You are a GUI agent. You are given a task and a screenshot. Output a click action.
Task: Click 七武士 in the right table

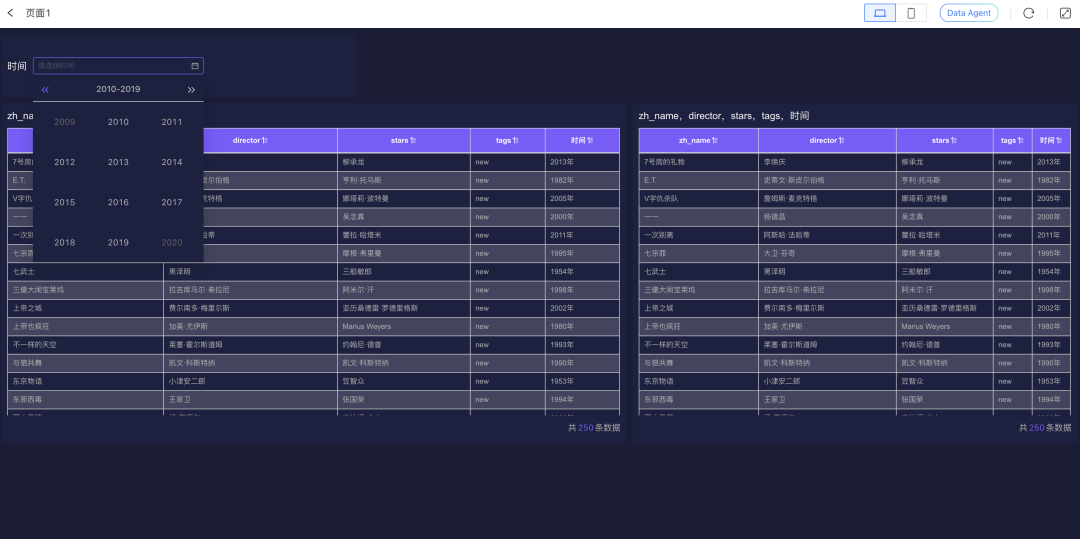point(655,271)
